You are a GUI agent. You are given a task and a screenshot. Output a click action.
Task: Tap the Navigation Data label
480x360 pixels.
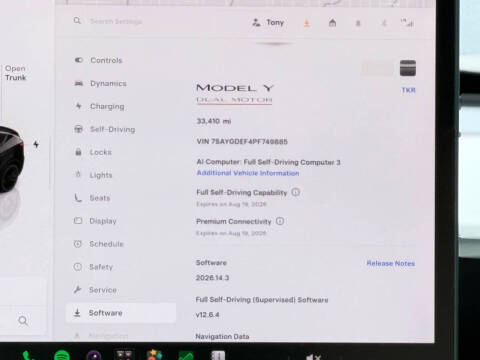point(222,337)
